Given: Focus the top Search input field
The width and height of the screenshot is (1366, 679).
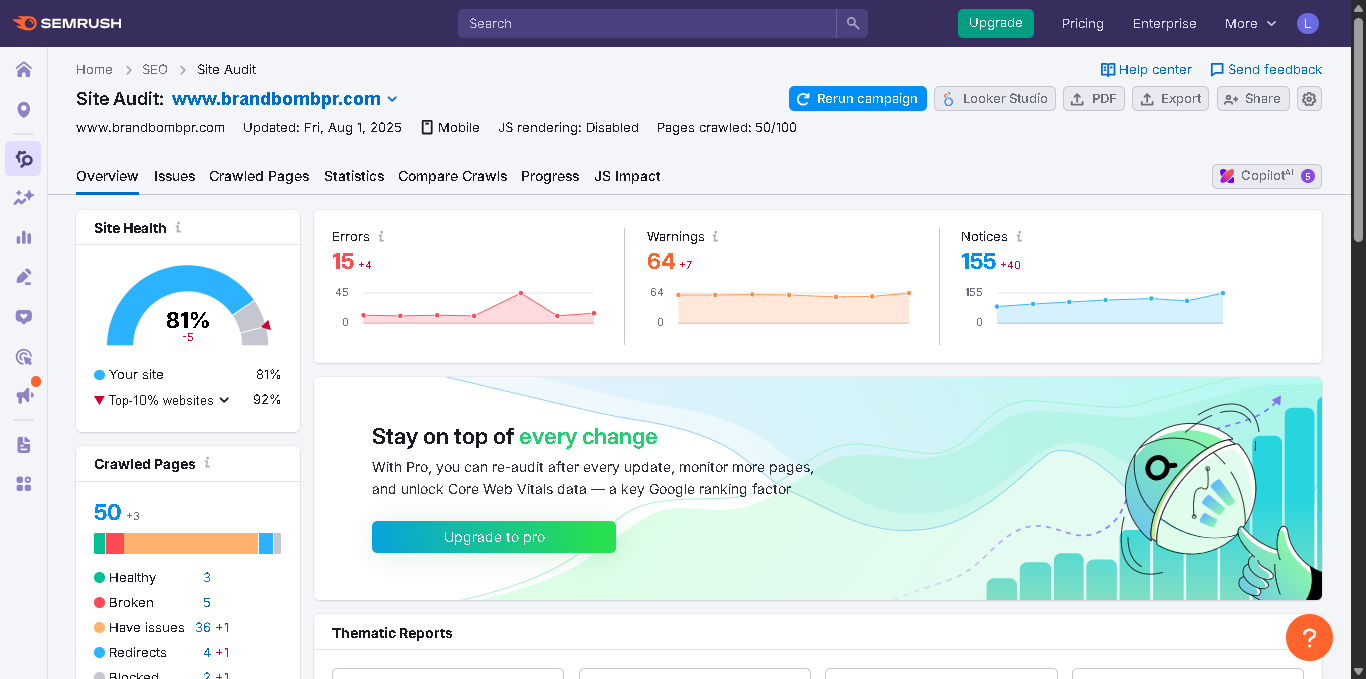Looking at the screenshot, I should (x=647, y=23).
